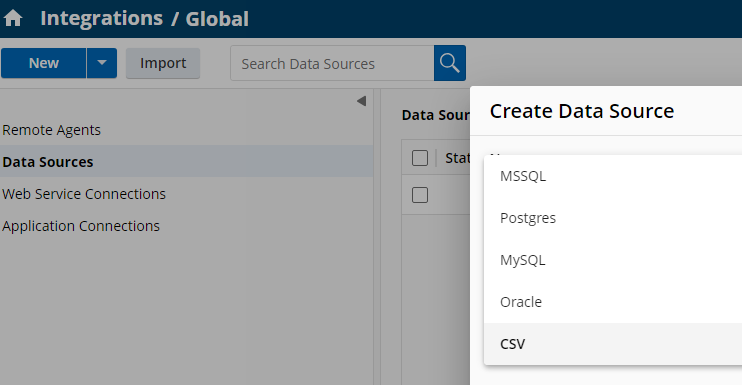742x385 pixels.
Task: Click the Import button
Action: (x=163, y=63)
